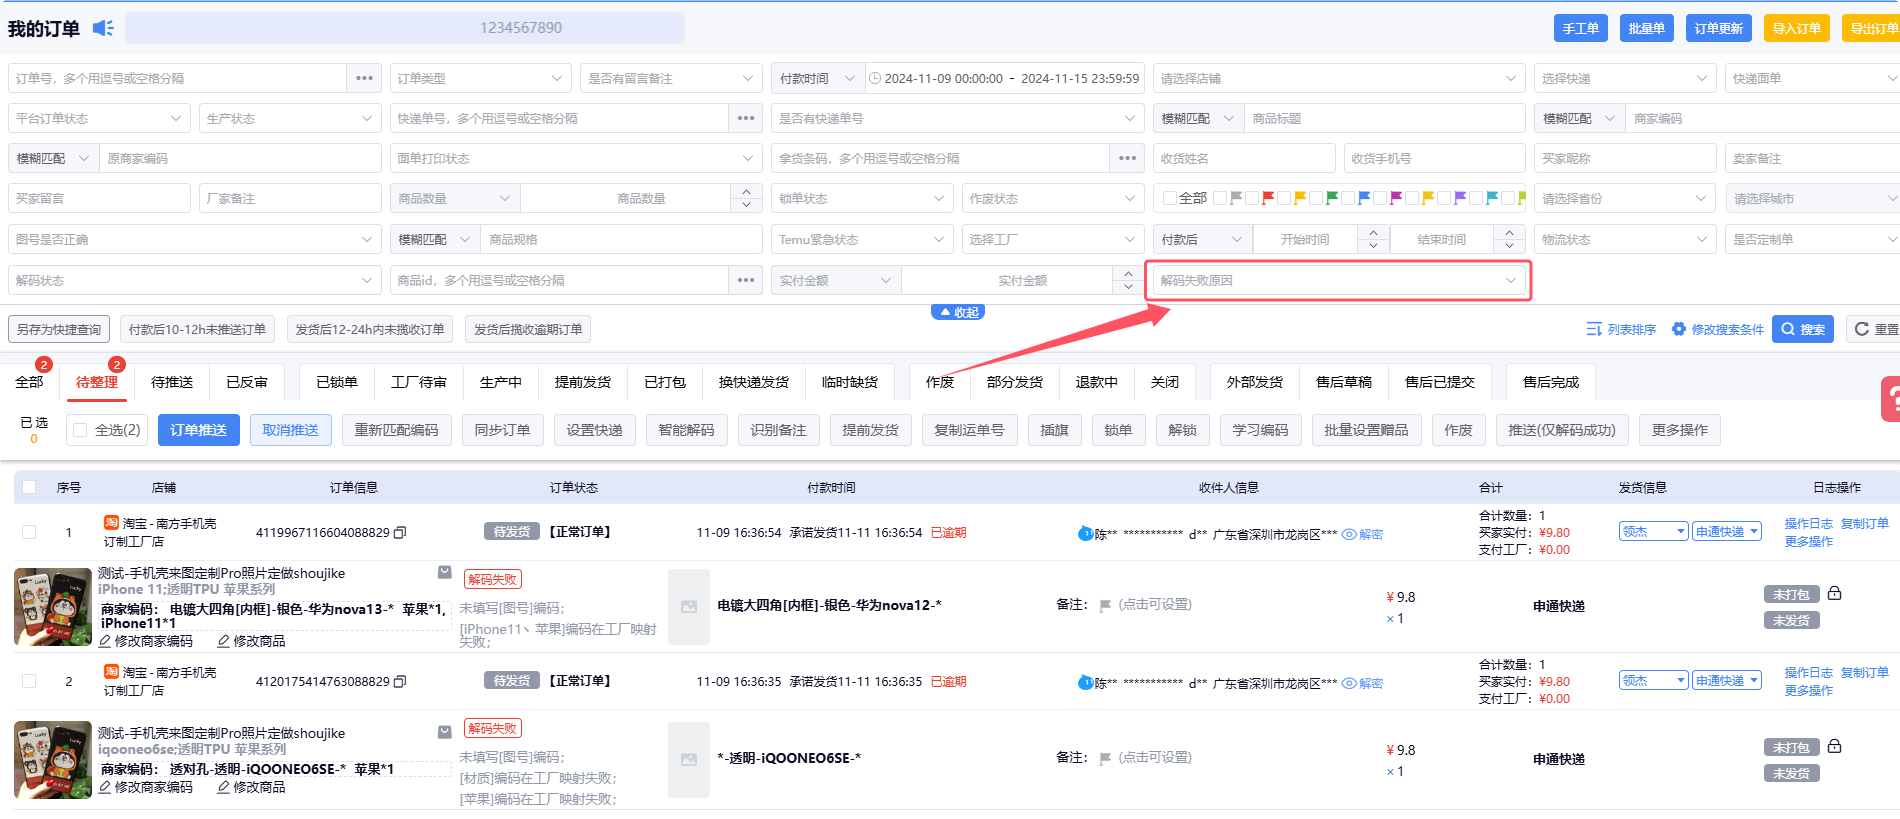Select the red flag filter checkbox

1252,198
